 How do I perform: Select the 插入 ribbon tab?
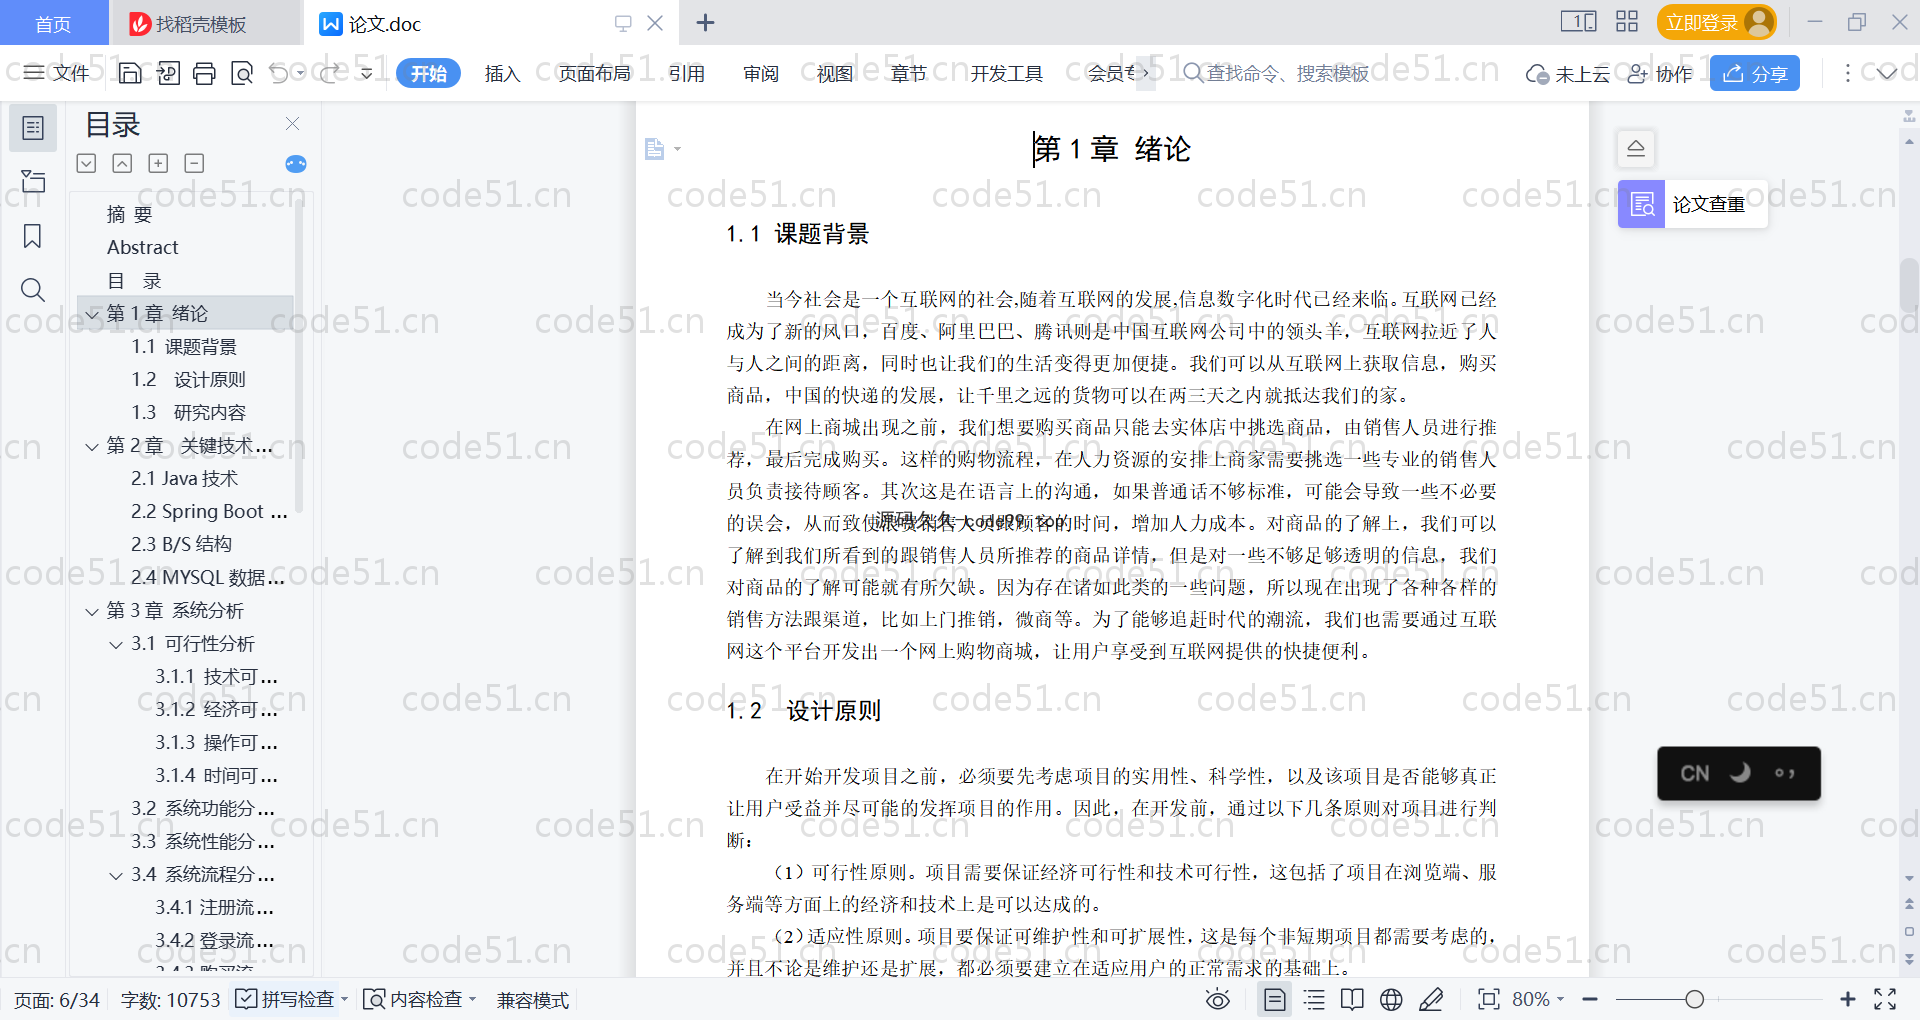click(502, 73)
